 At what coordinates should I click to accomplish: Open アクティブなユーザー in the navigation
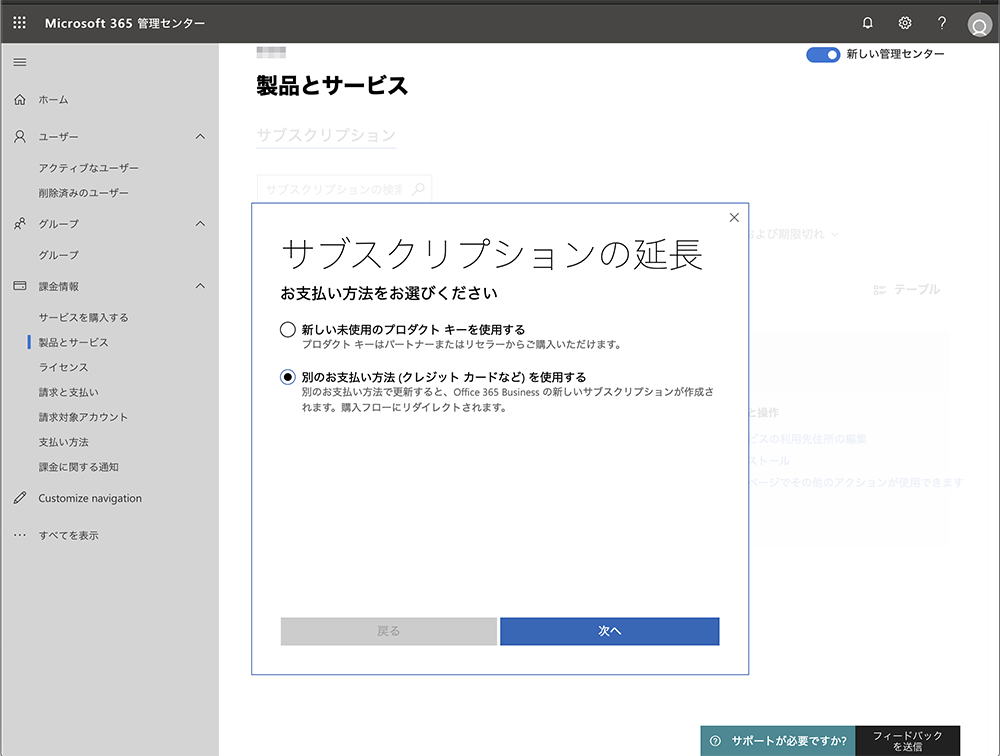tap(89, 168)
